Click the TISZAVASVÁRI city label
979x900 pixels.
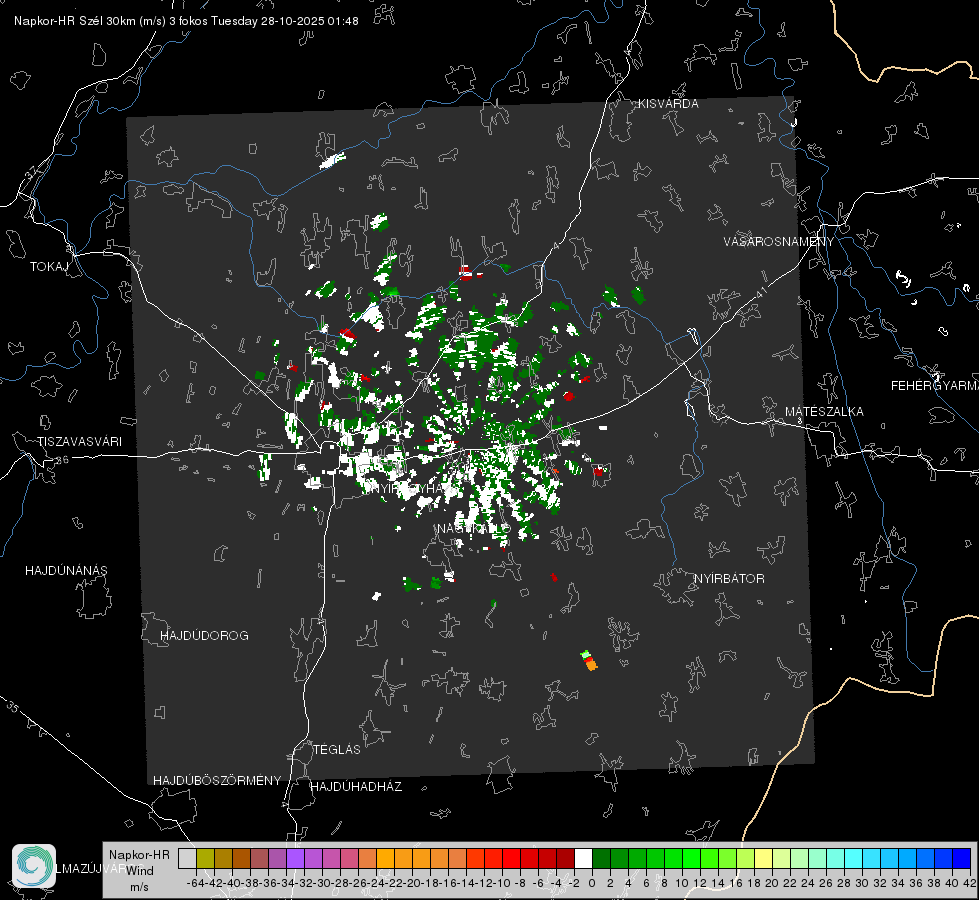(x=79, y=442)
